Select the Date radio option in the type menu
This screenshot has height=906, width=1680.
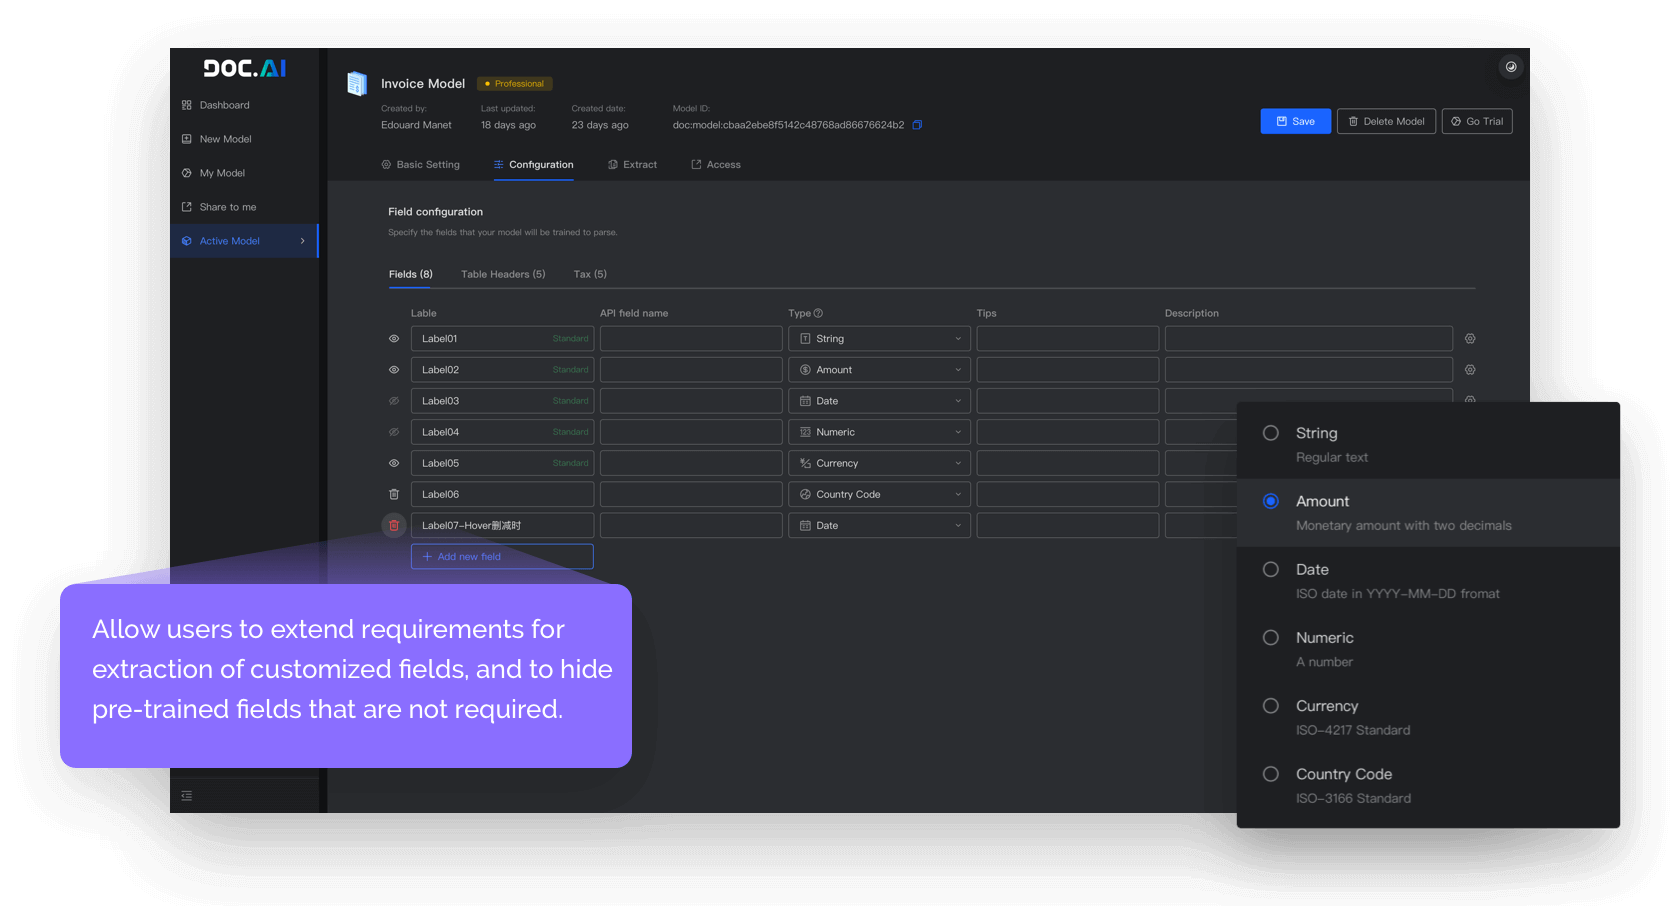(x=1271, y=569)
